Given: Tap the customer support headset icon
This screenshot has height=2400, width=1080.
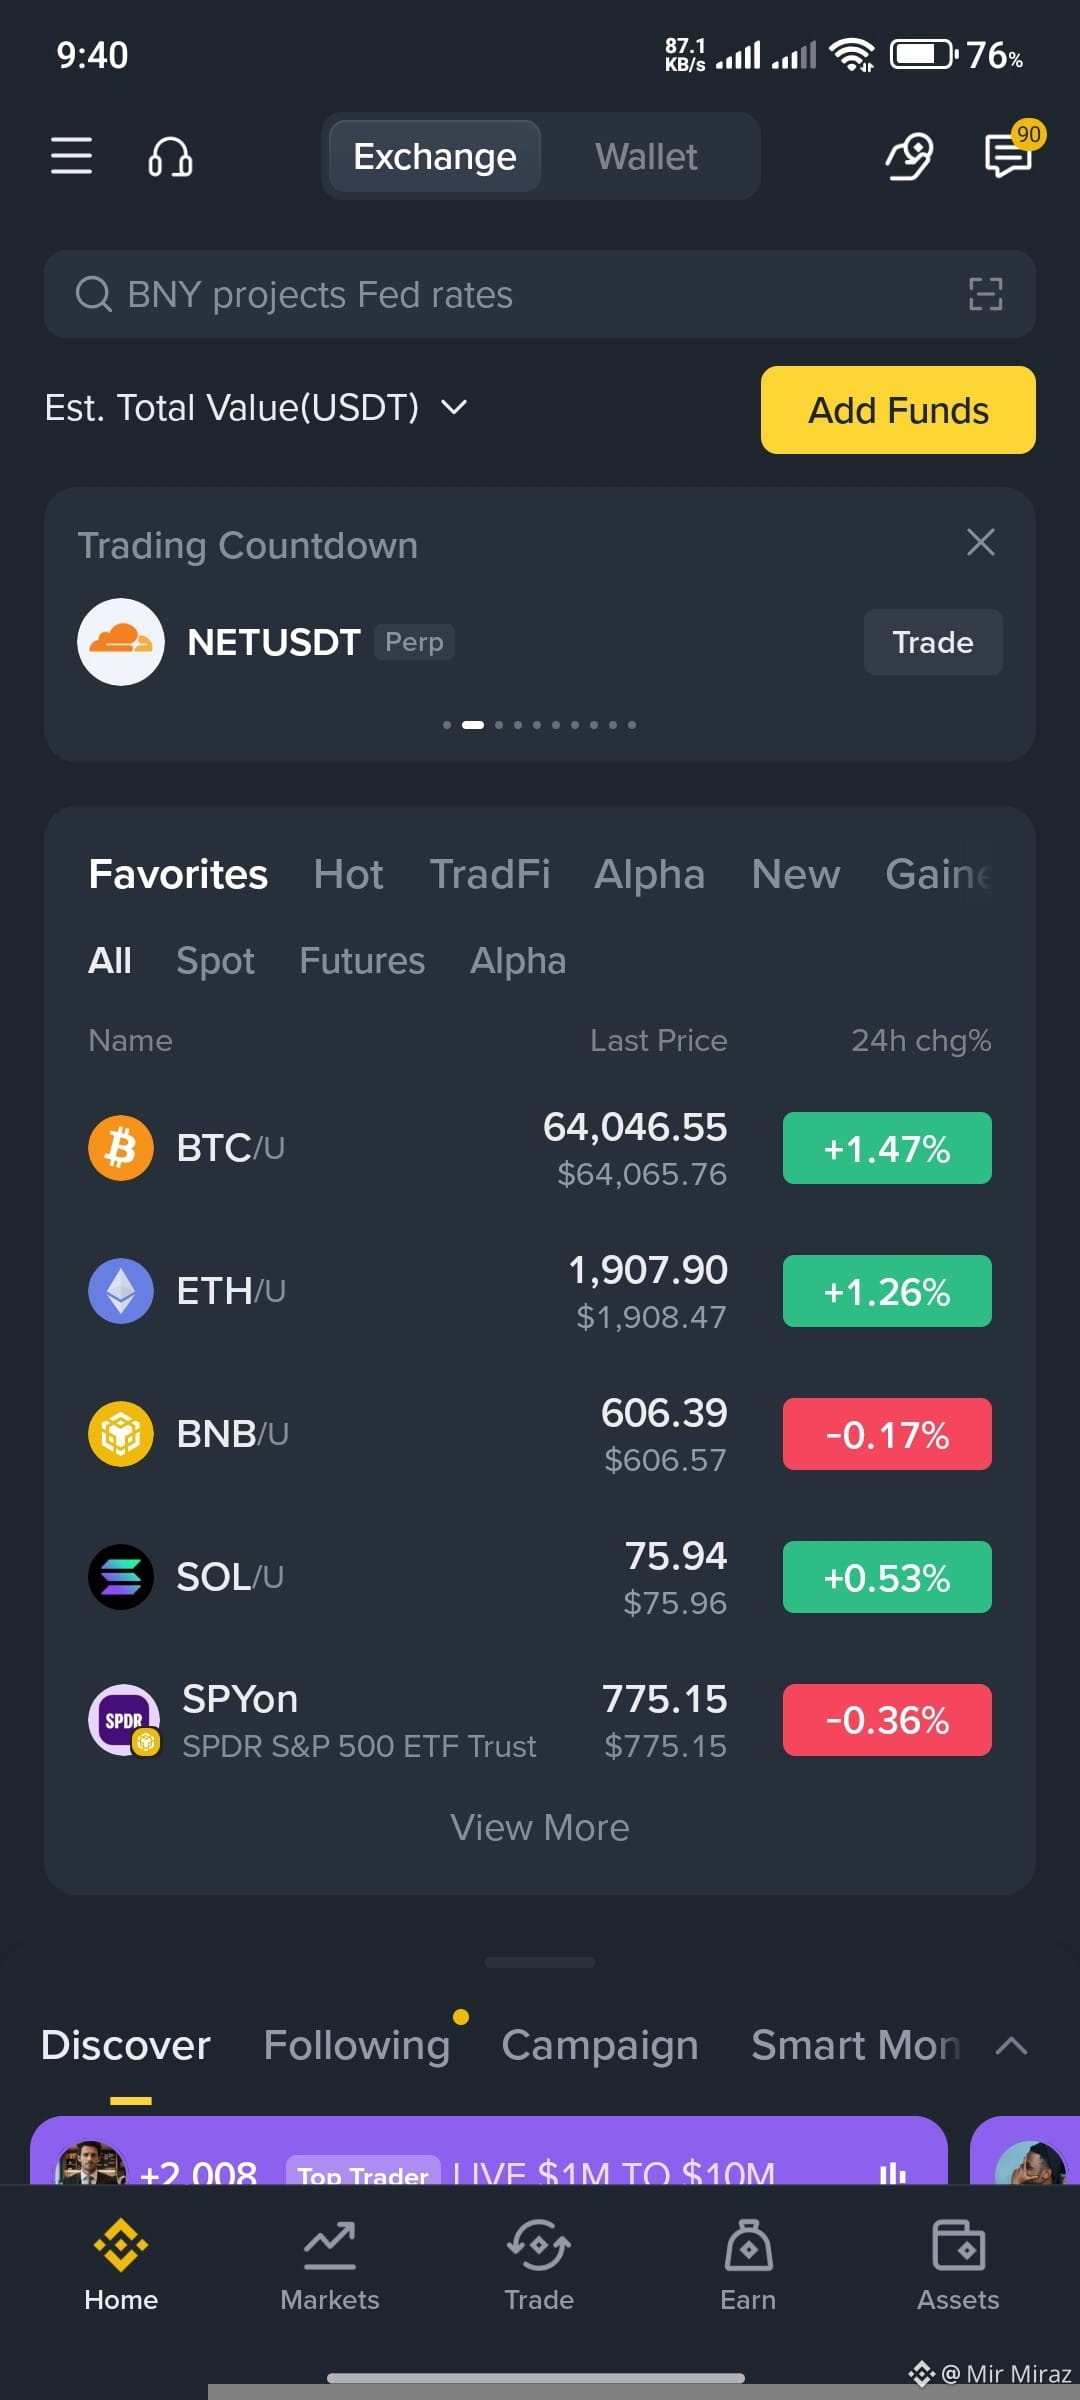Looking at the screenshot, I should 170,157.
